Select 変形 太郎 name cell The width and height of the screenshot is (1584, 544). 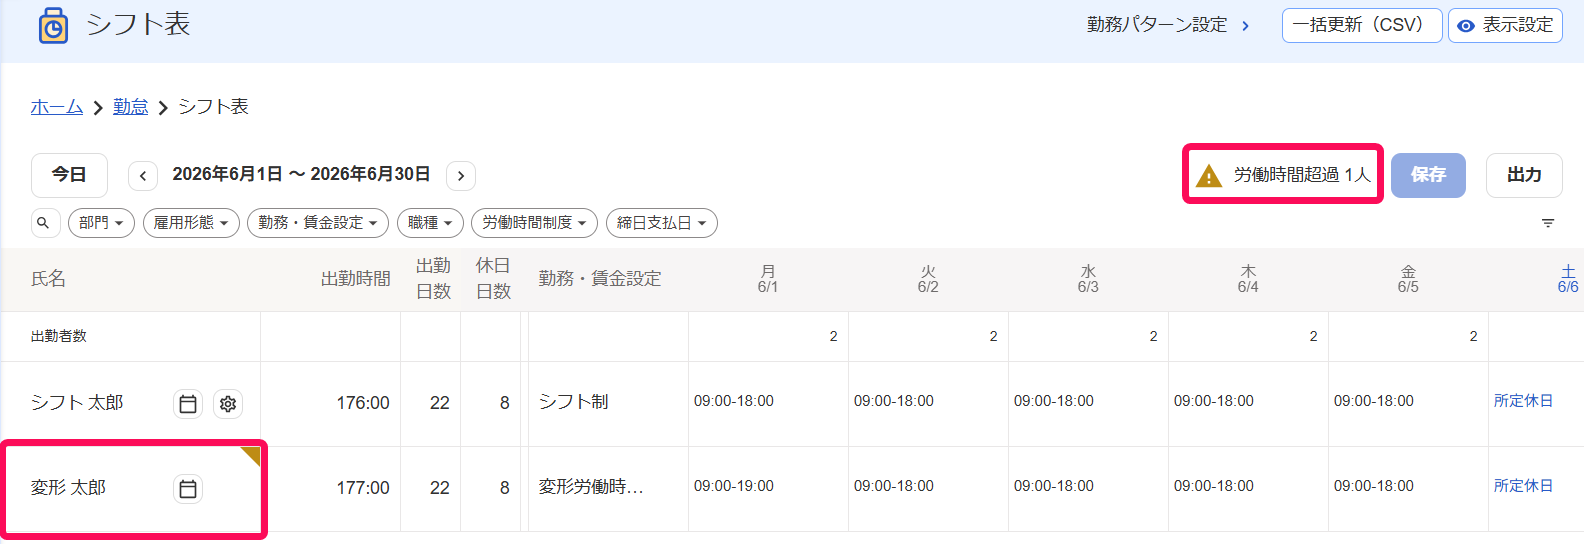(131, 489)
